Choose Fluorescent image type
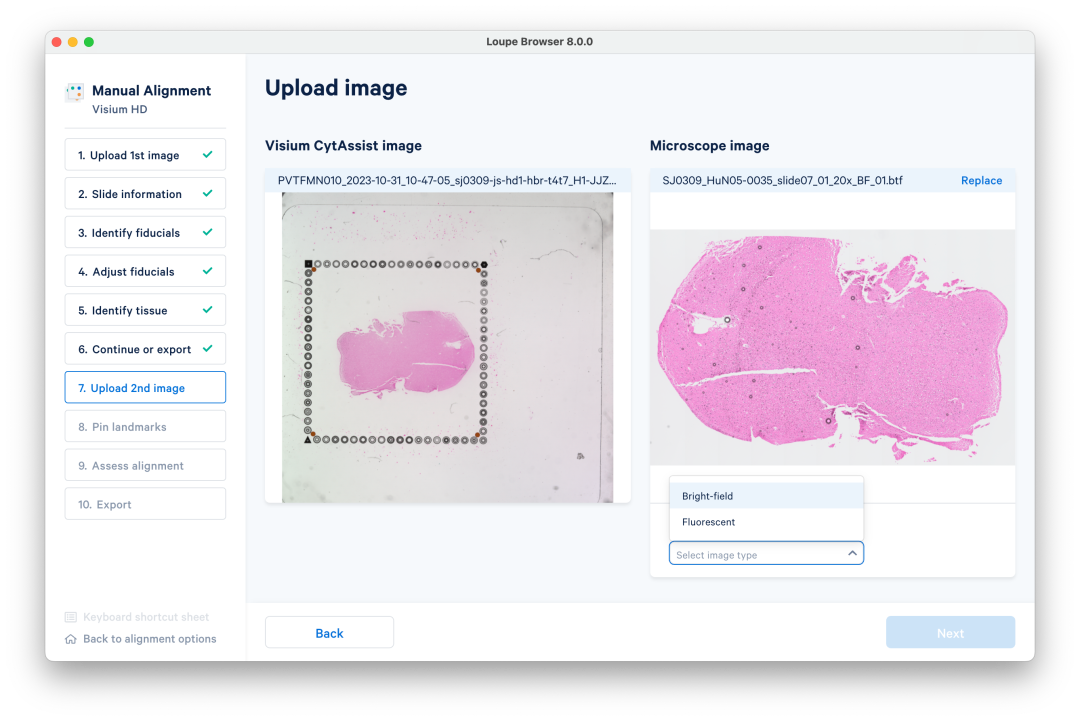The image size is (1080, 721). tap(766, 522)
